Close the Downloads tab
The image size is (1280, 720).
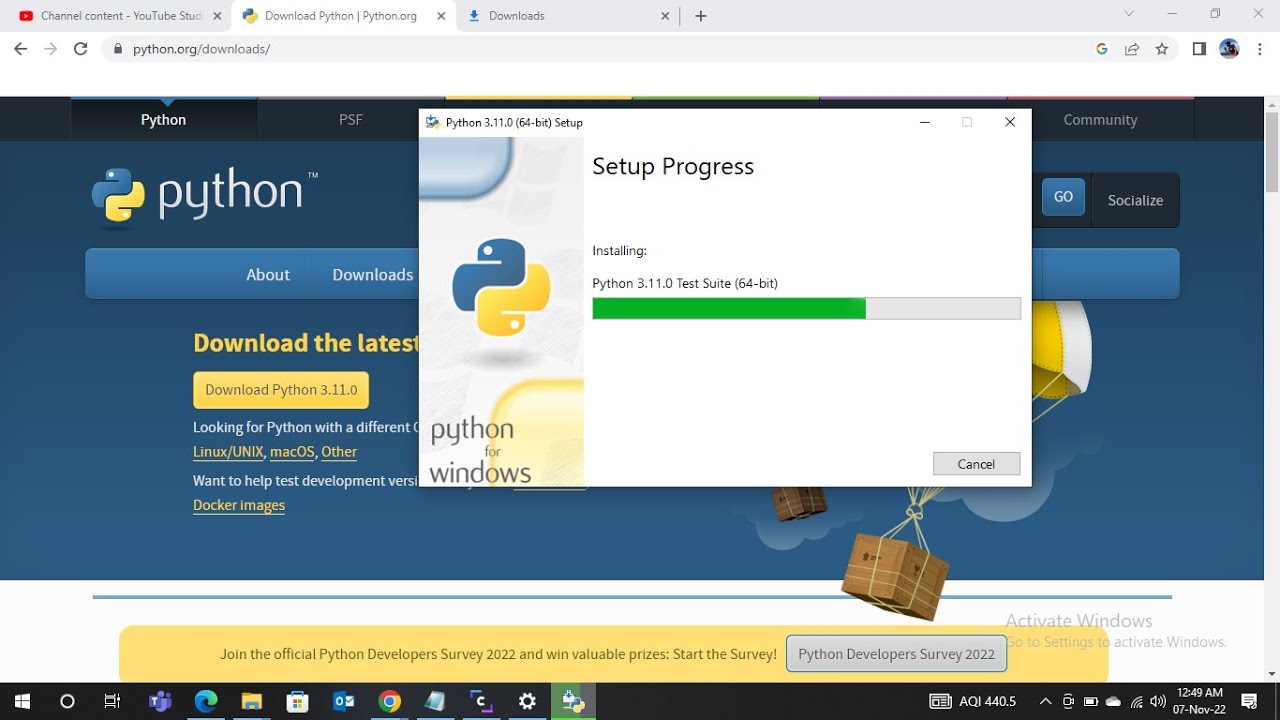click(x=666, y=16)
